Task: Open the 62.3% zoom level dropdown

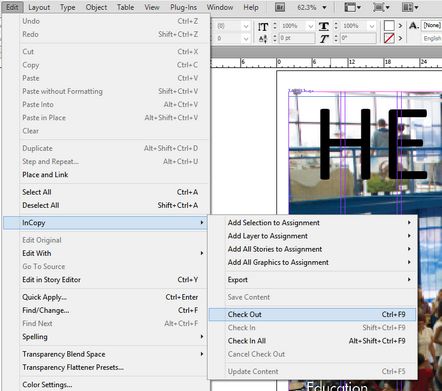Action: click(312, 7)
